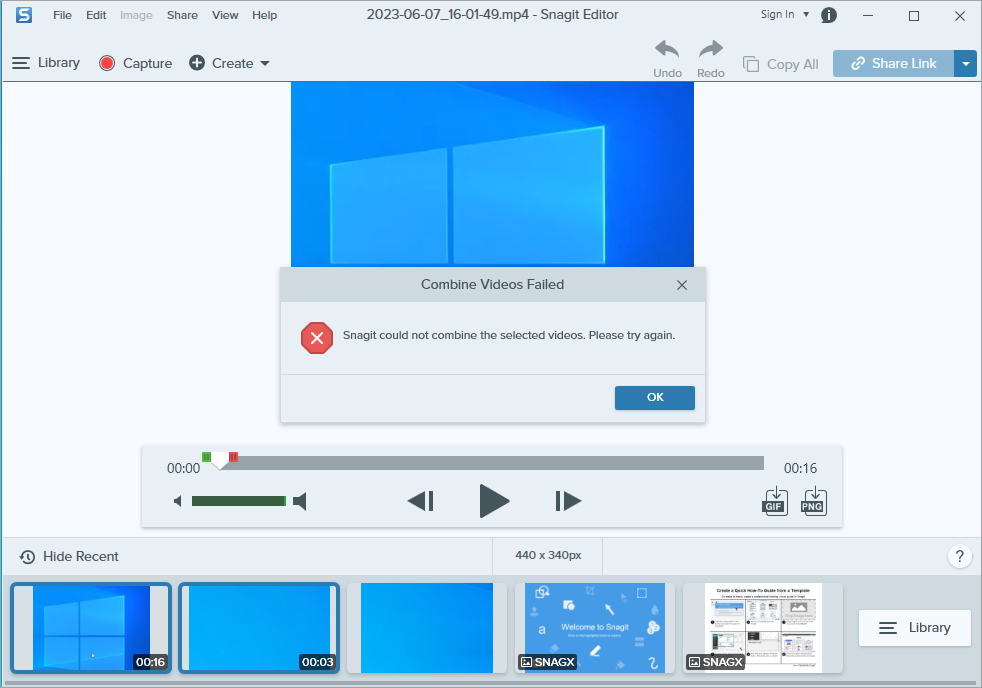Image resolution: width=982 pixels, height=688 pixels.
Task: Hide Recent captures tray
Action: coord(69,556)
